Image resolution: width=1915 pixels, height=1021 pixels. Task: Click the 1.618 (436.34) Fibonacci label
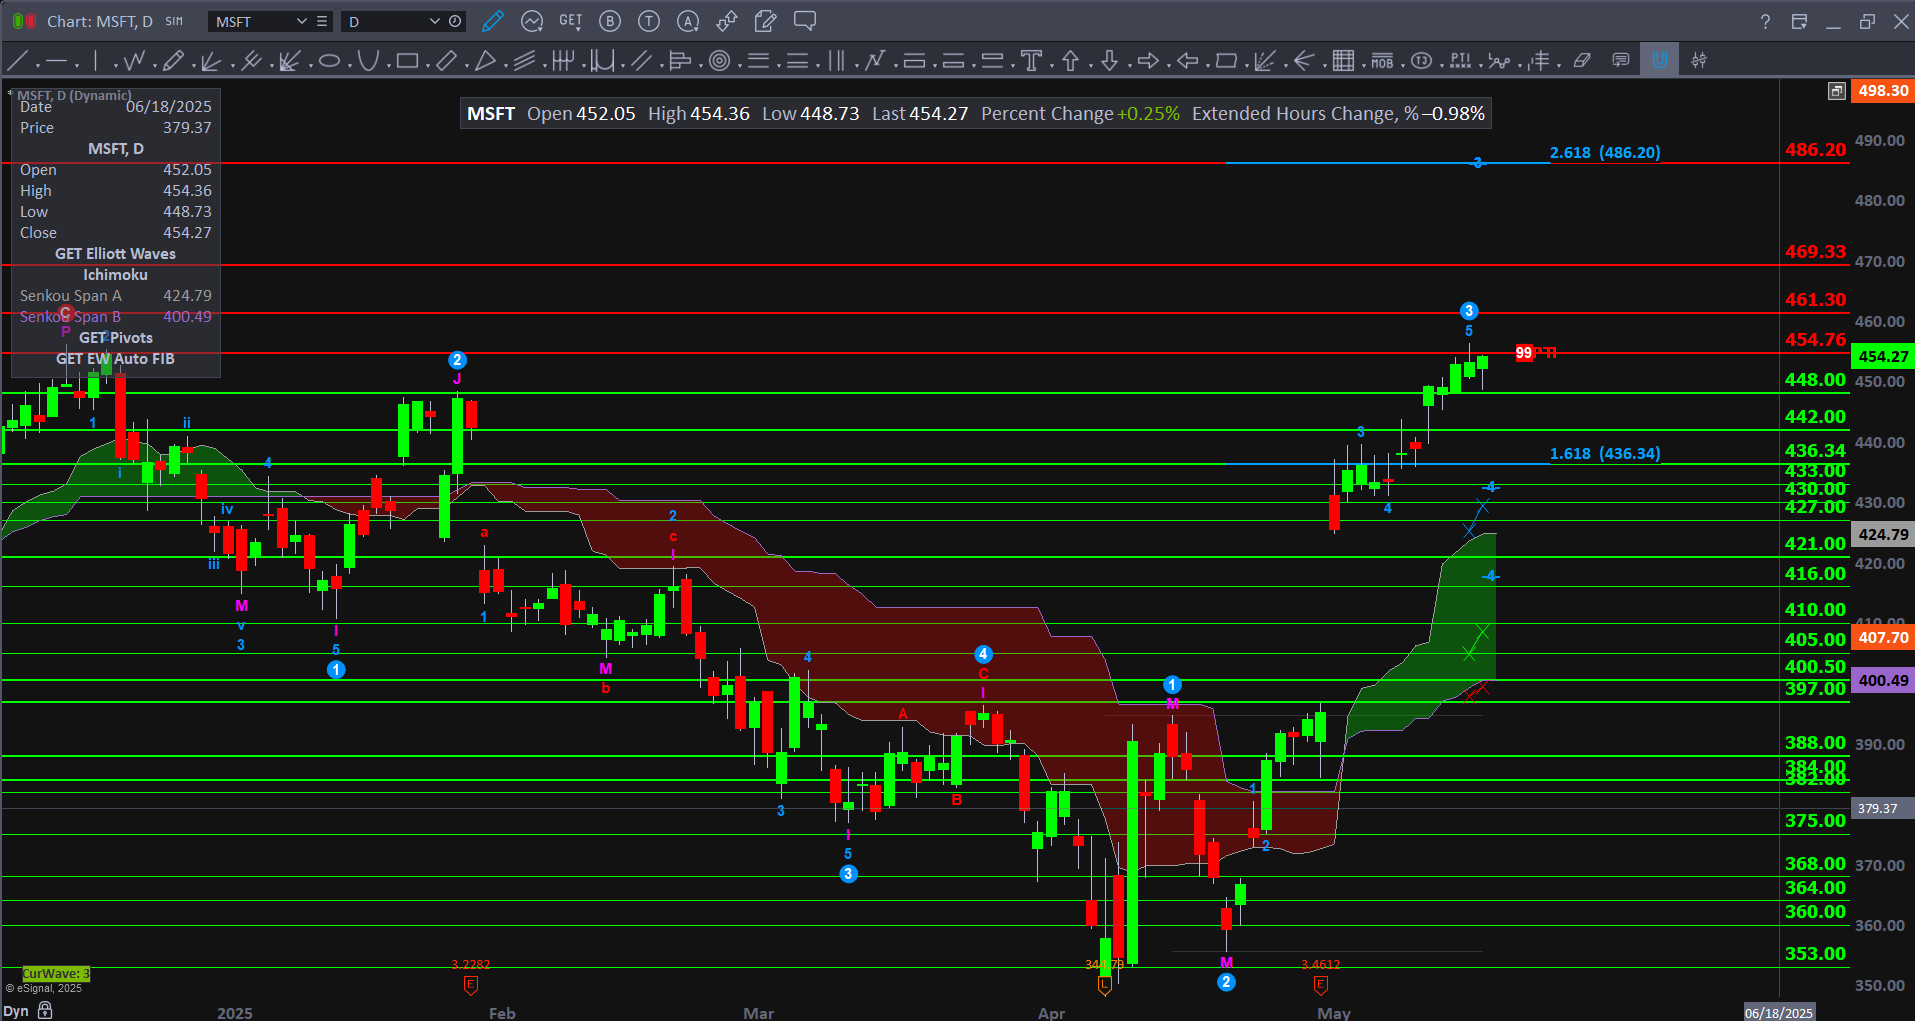click(1605, 454)
